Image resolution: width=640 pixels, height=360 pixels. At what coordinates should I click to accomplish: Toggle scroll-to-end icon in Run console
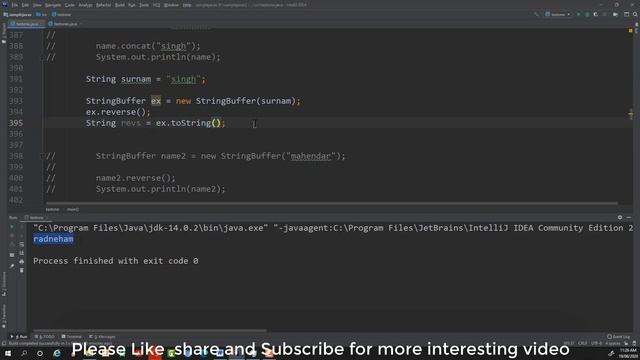(22, 253)
